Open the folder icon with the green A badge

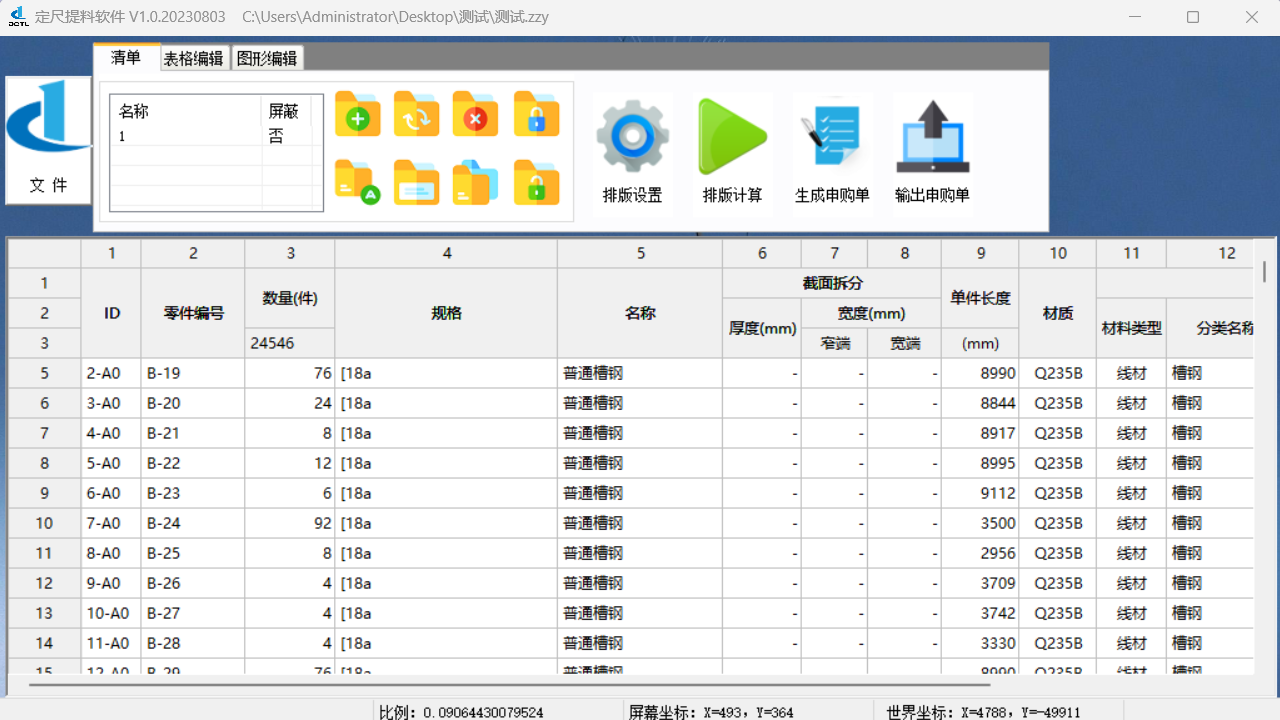[357, 184]
